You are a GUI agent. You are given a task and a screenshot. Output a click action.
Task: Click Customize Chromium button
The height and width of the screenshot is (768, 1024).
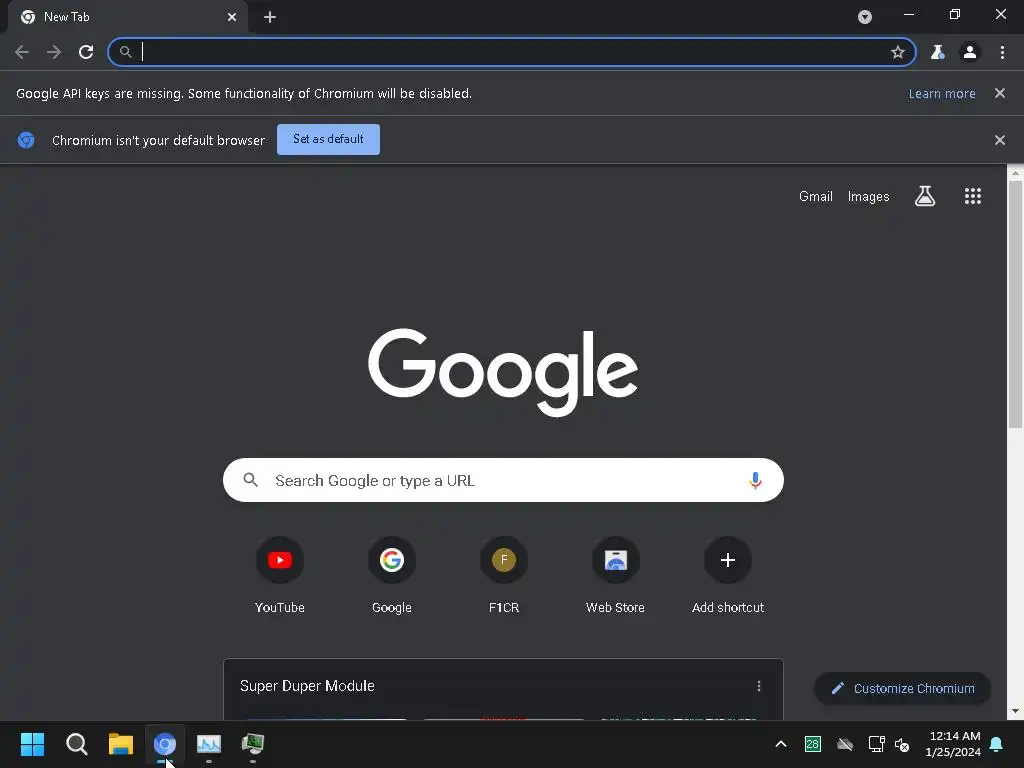tap(902, 688)
